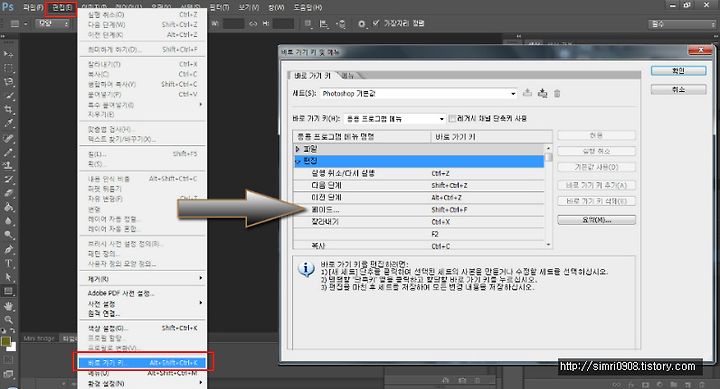Click the width W input field in options bar
Image resolution: width=720 pixels, height=389 pixels.
(233, 23)
